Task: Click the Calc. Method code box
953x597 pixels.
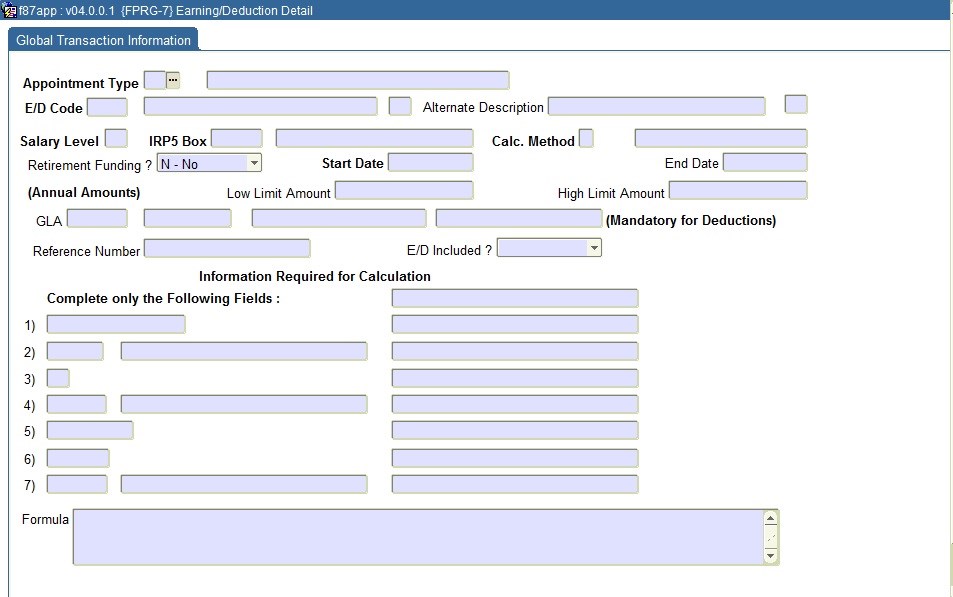Action: point(586,139)
